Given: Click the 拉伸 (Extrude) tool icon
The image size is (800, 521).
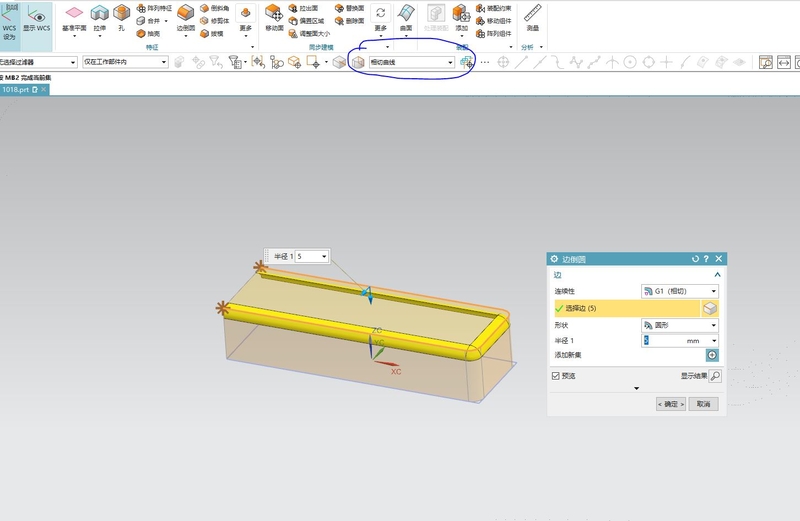Looking at the screenshot, I should 99,13.
